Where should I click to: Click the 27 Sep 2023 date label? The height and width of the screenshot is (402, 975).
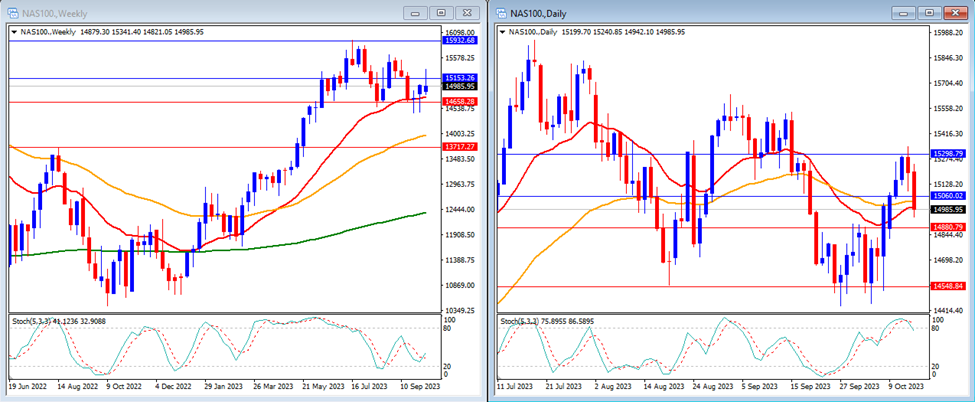(859, 386)
